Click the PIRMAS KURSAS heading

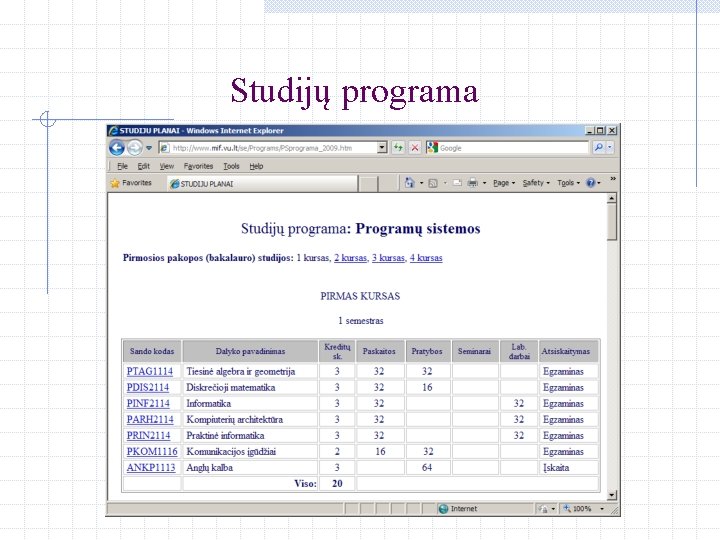360,296
